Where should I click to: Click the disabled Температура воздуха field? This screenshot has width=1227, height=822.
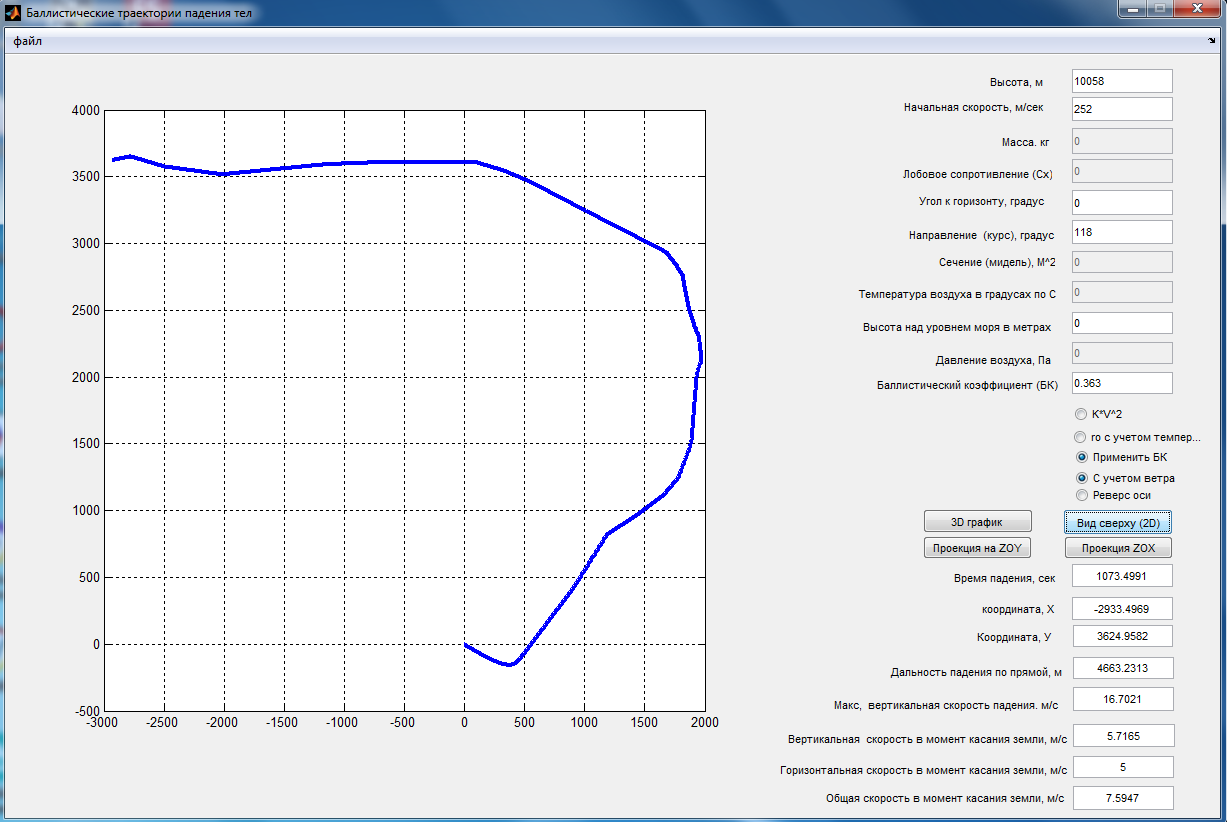(x=1121, y=292)
